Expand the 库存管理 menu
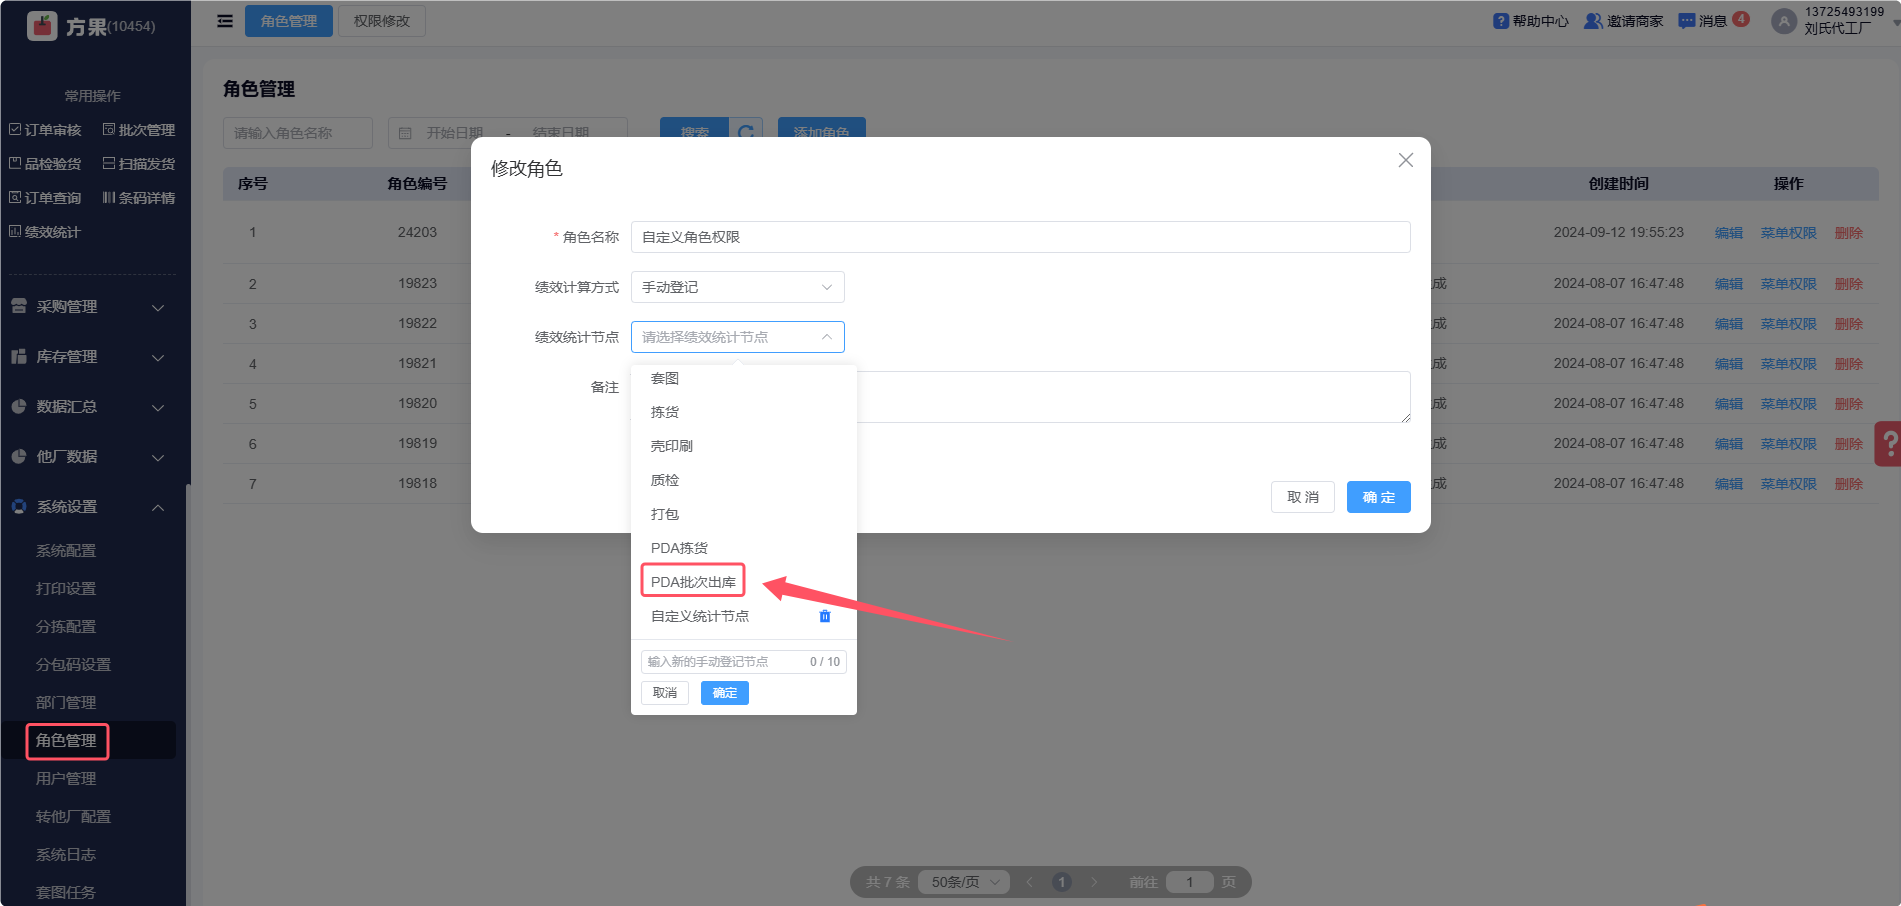This screenshot has height=906, width=1901. click(x=88, y=357)
